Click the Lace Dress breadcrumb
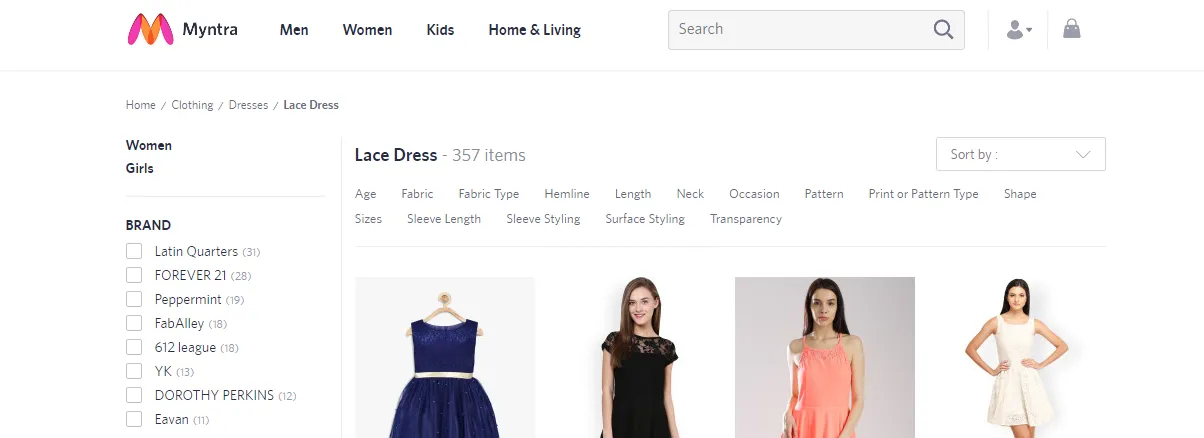Image resolution: width=1204 pixels, height=438 pixels. [311, 105]
